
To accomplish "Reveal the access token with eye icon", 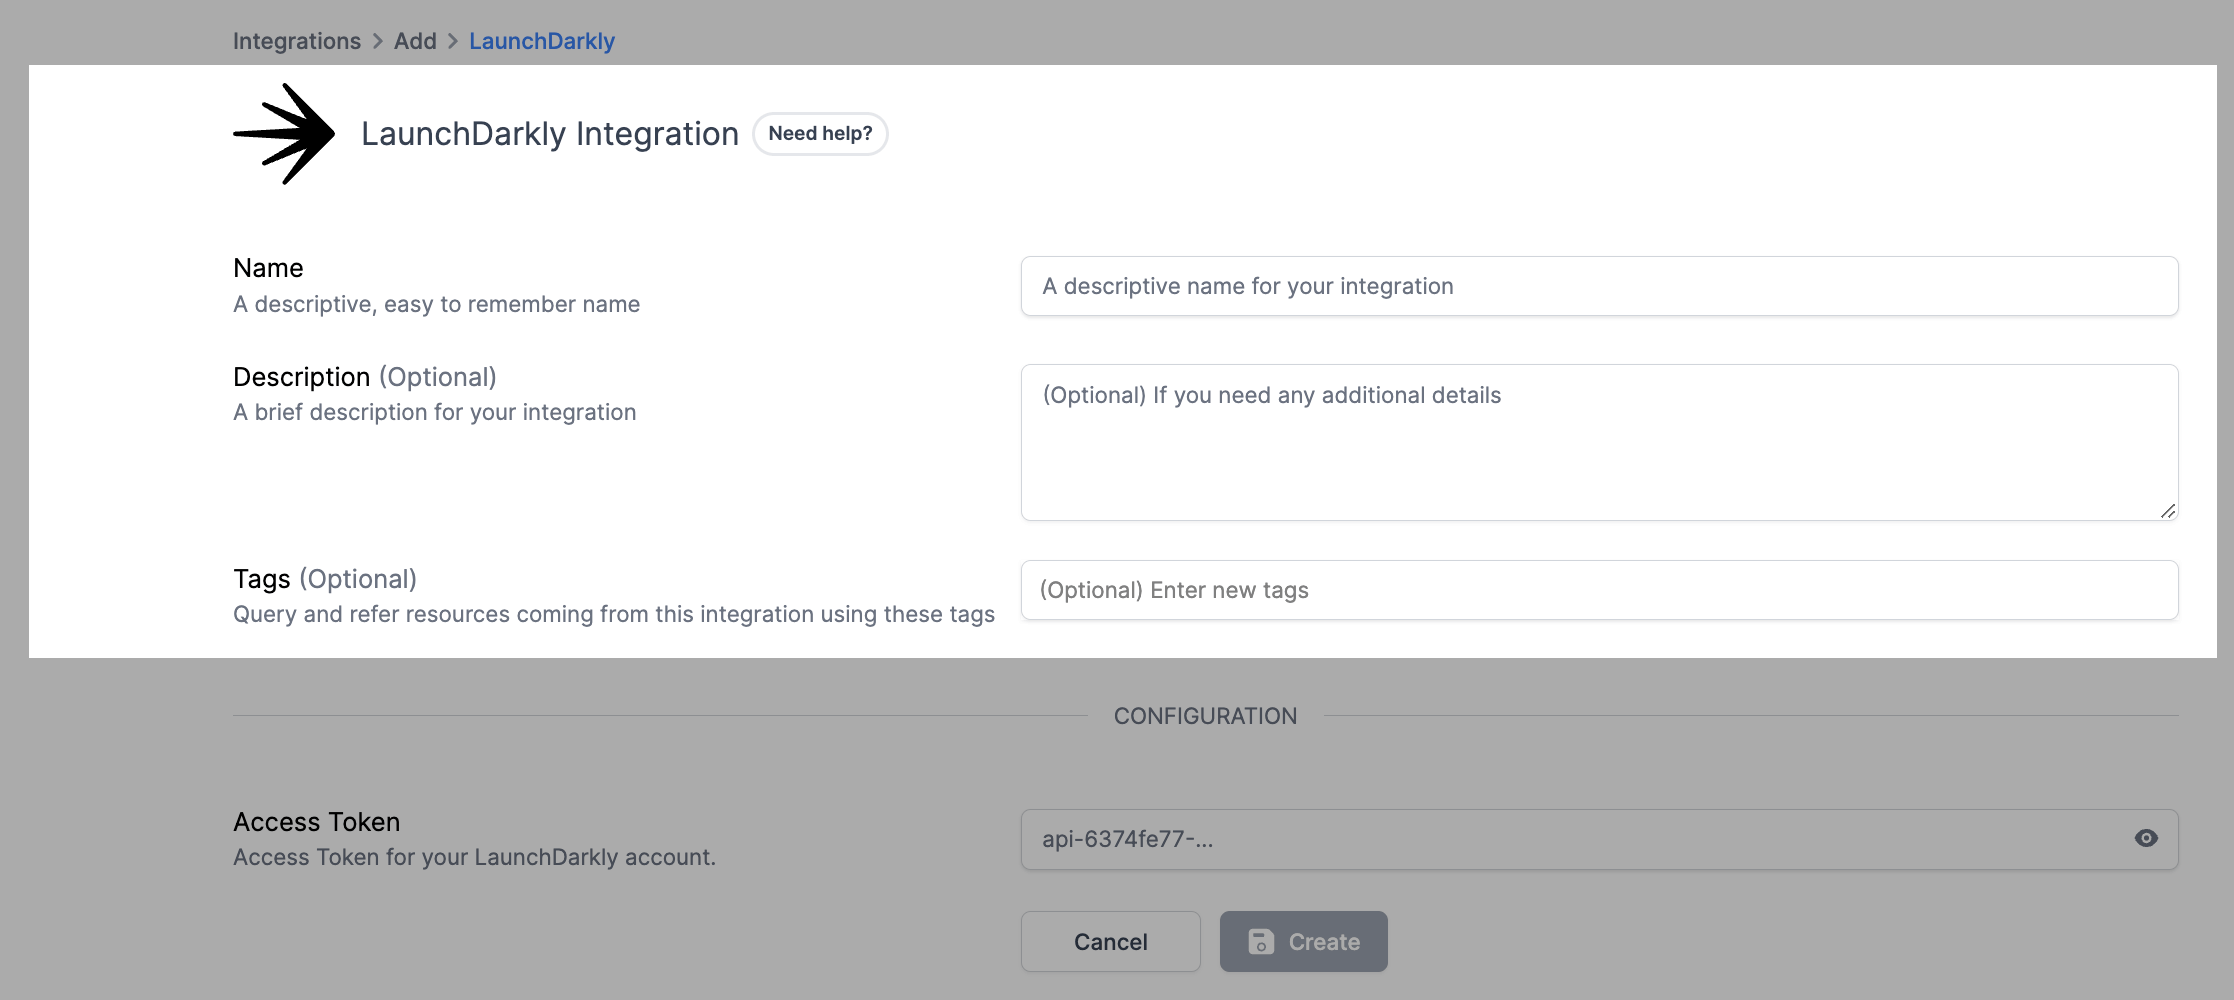I will [2146, 838].
